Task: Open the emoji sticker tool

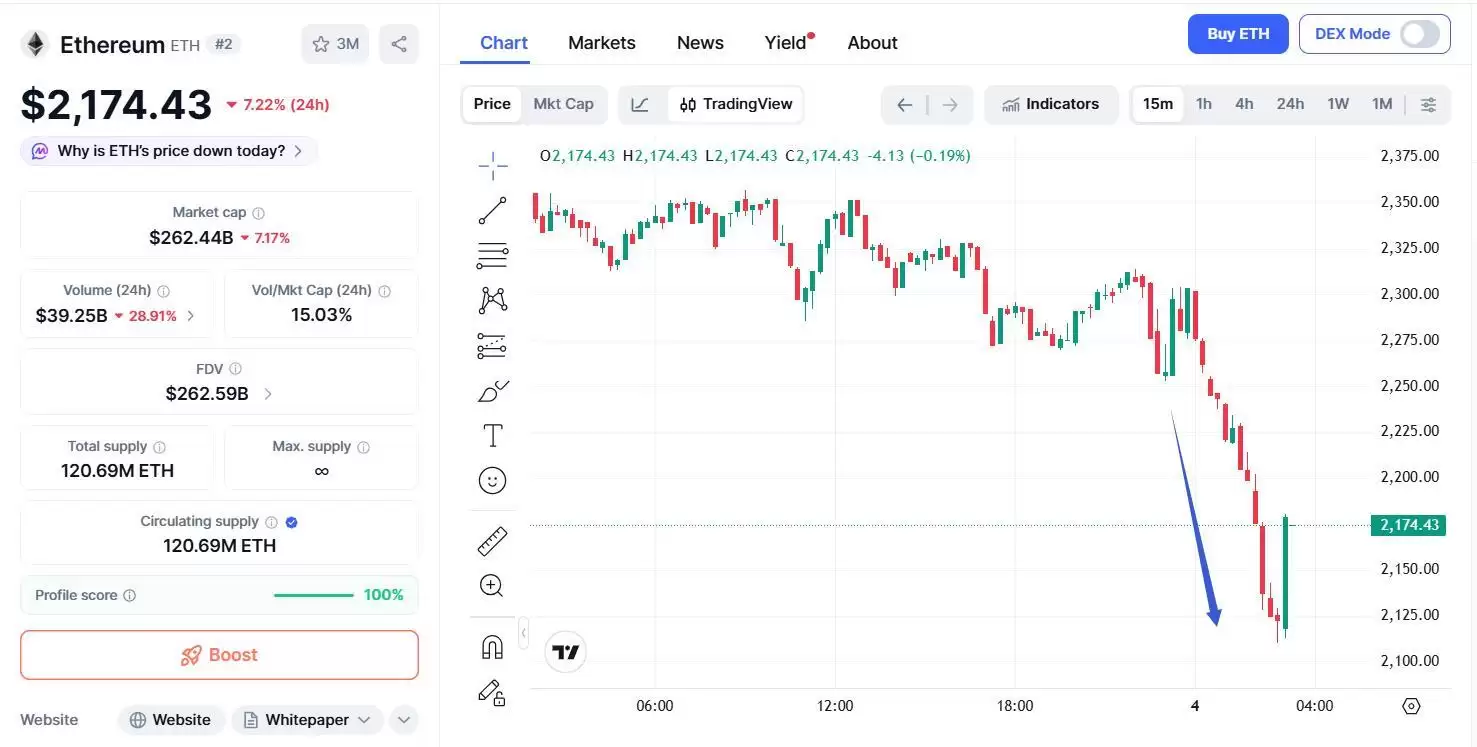Action: coord(492,481)
